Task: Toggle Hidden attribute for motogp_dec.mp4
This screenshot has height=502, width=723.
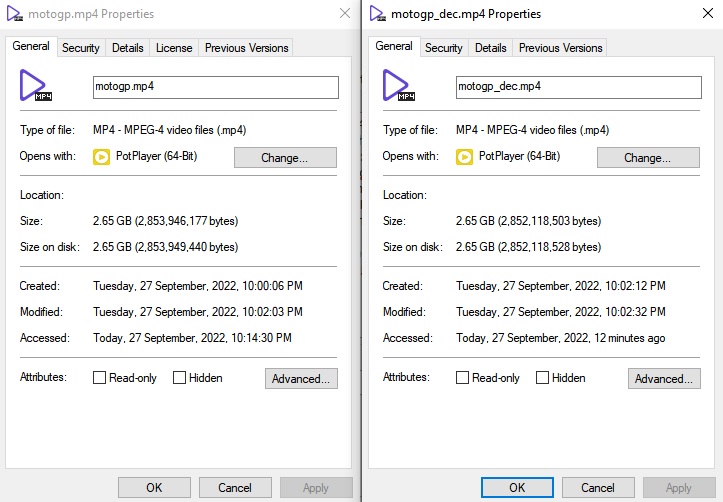Action: (543, 378)
